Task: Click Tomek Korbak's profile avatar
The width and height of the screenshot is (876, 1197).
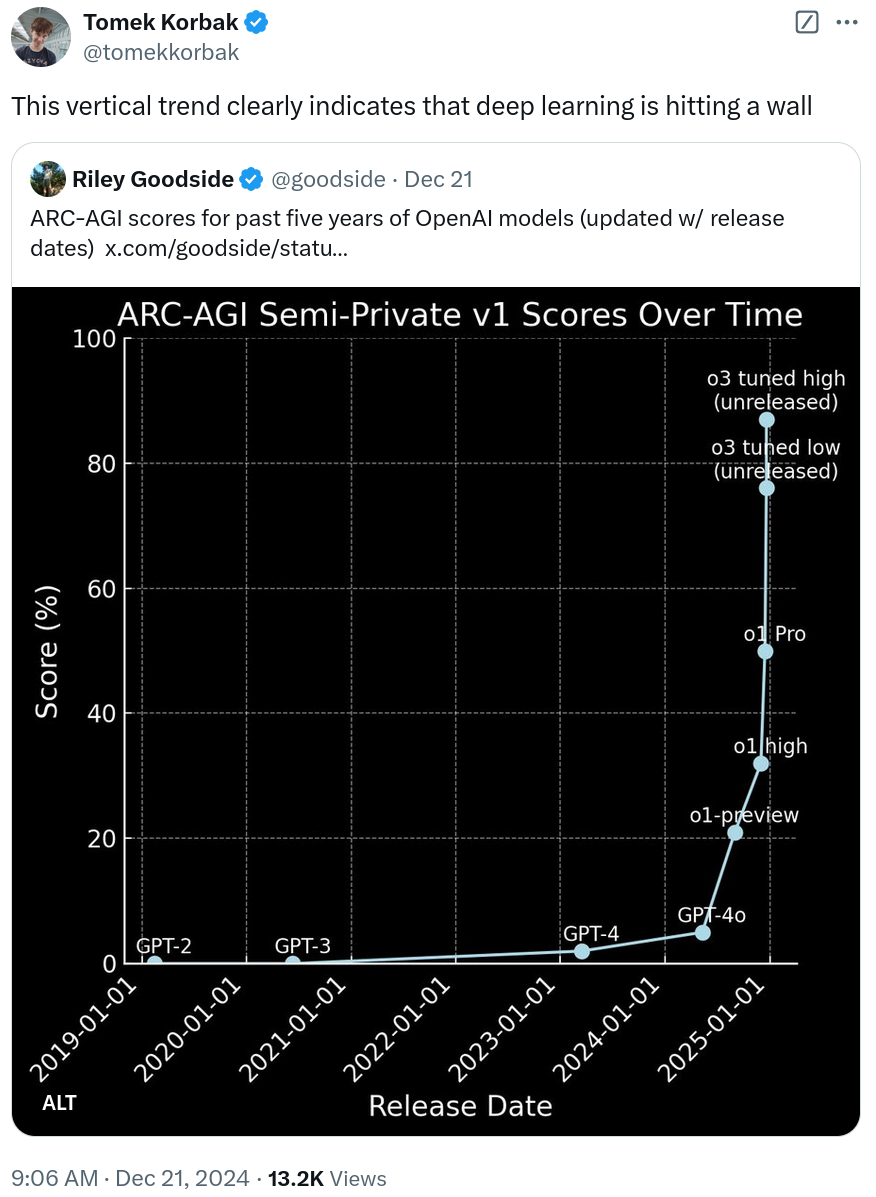Action: 40,37
